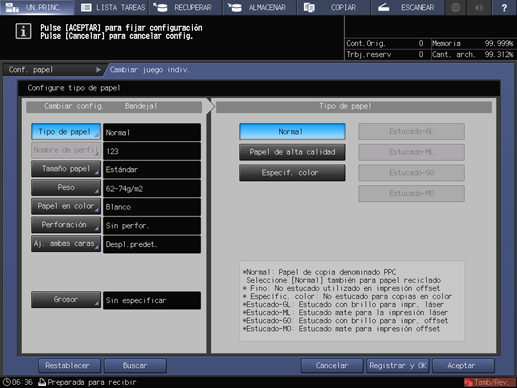
Task: Click the clock icon in status bar
Action: coord(7,382)
